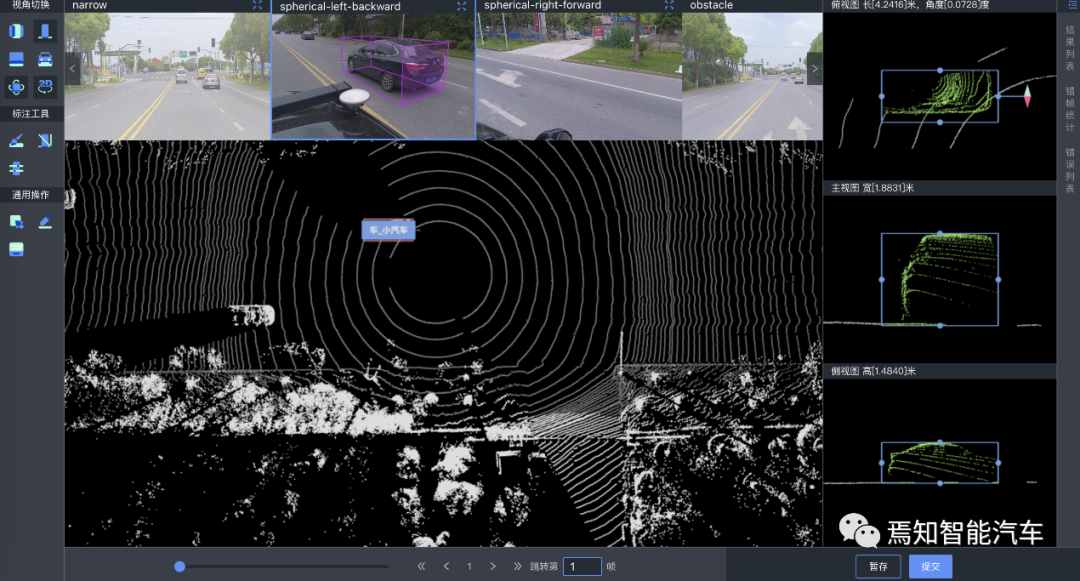This screenshot has height=581, width=1080.
Task: Select the align tool in 标注工具
Action: tap(16, 168)
